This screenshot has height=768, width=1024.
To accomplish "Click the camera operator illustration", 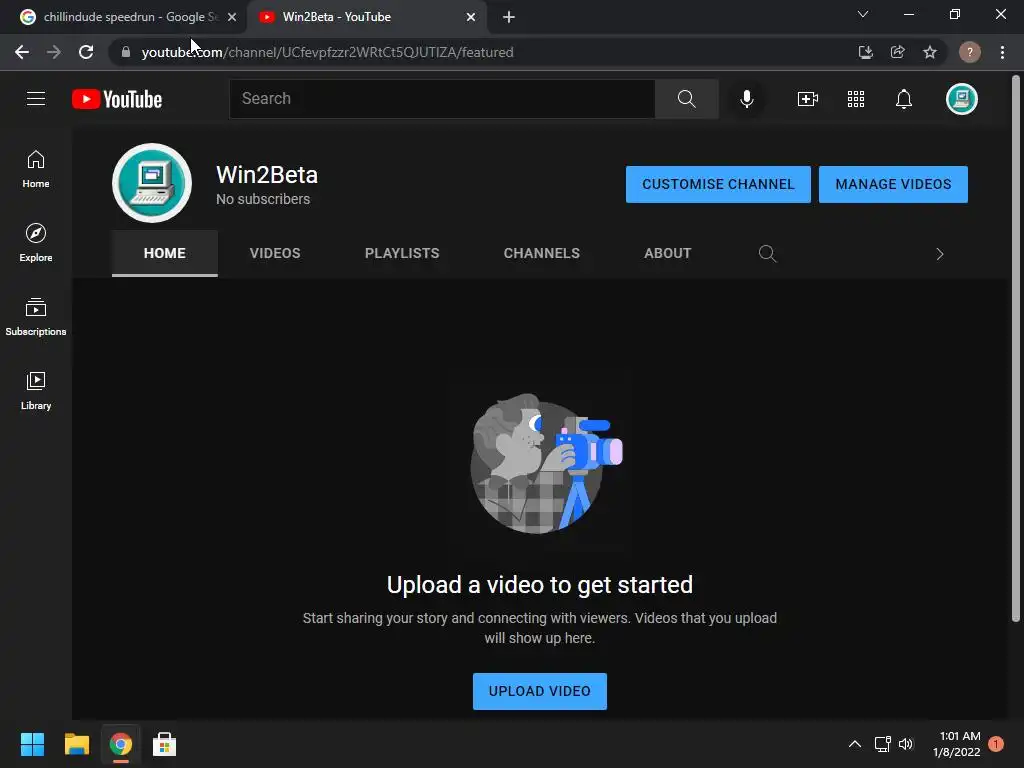I will pyautogui.click(x=546, y=463).
